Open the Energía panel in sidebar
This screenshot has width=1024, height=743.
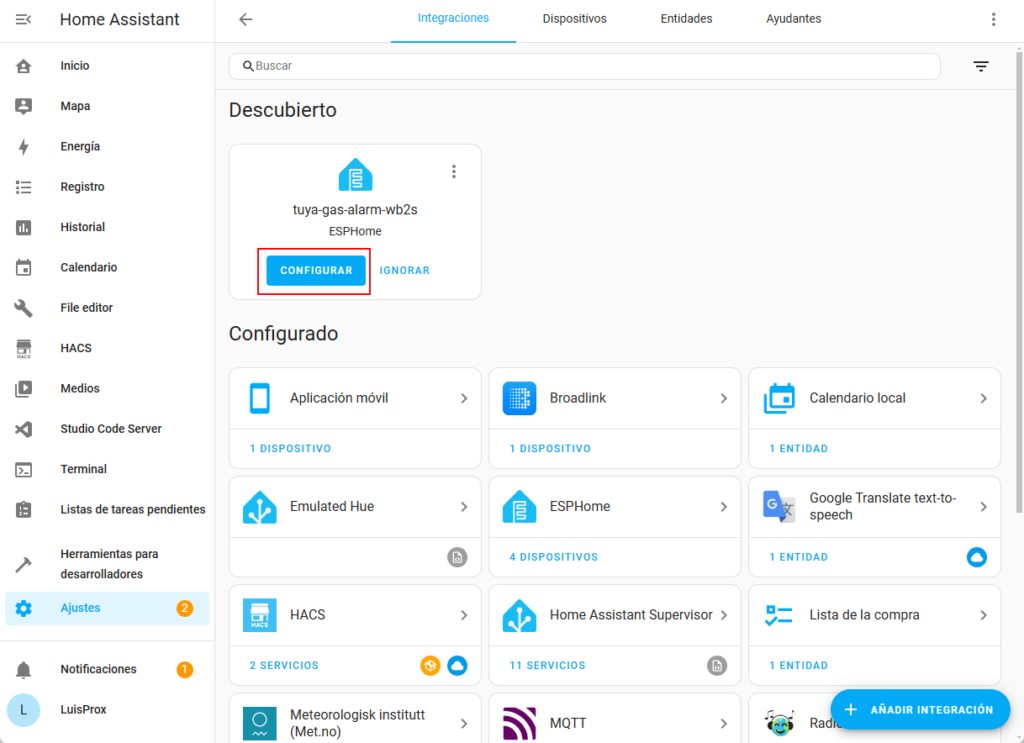[80, 147]
